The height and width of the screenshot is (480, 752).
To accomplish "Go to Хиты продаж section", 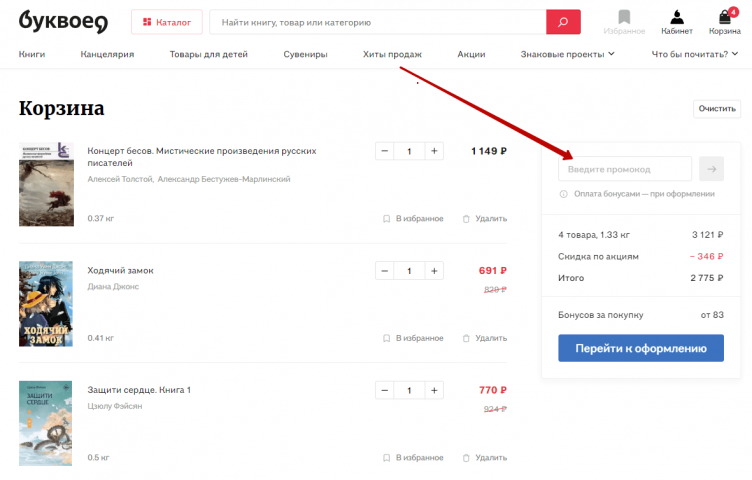I will click(392, 54).
